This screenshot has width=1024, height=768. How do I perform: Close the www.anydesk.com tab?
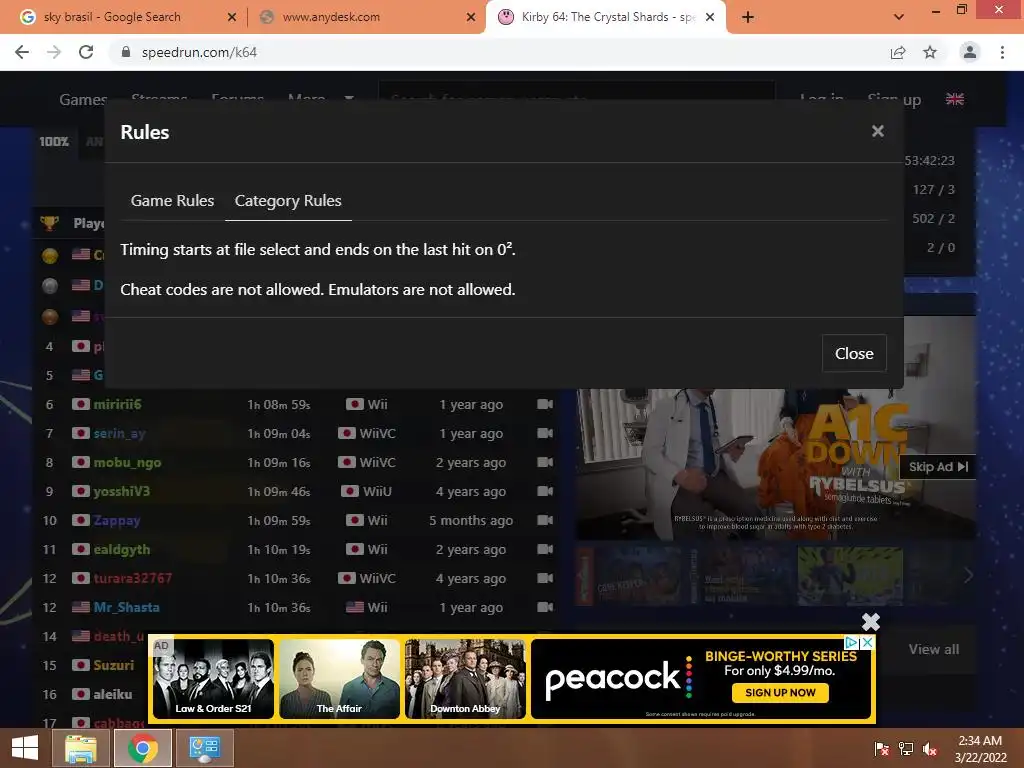[x=470, y=17]
